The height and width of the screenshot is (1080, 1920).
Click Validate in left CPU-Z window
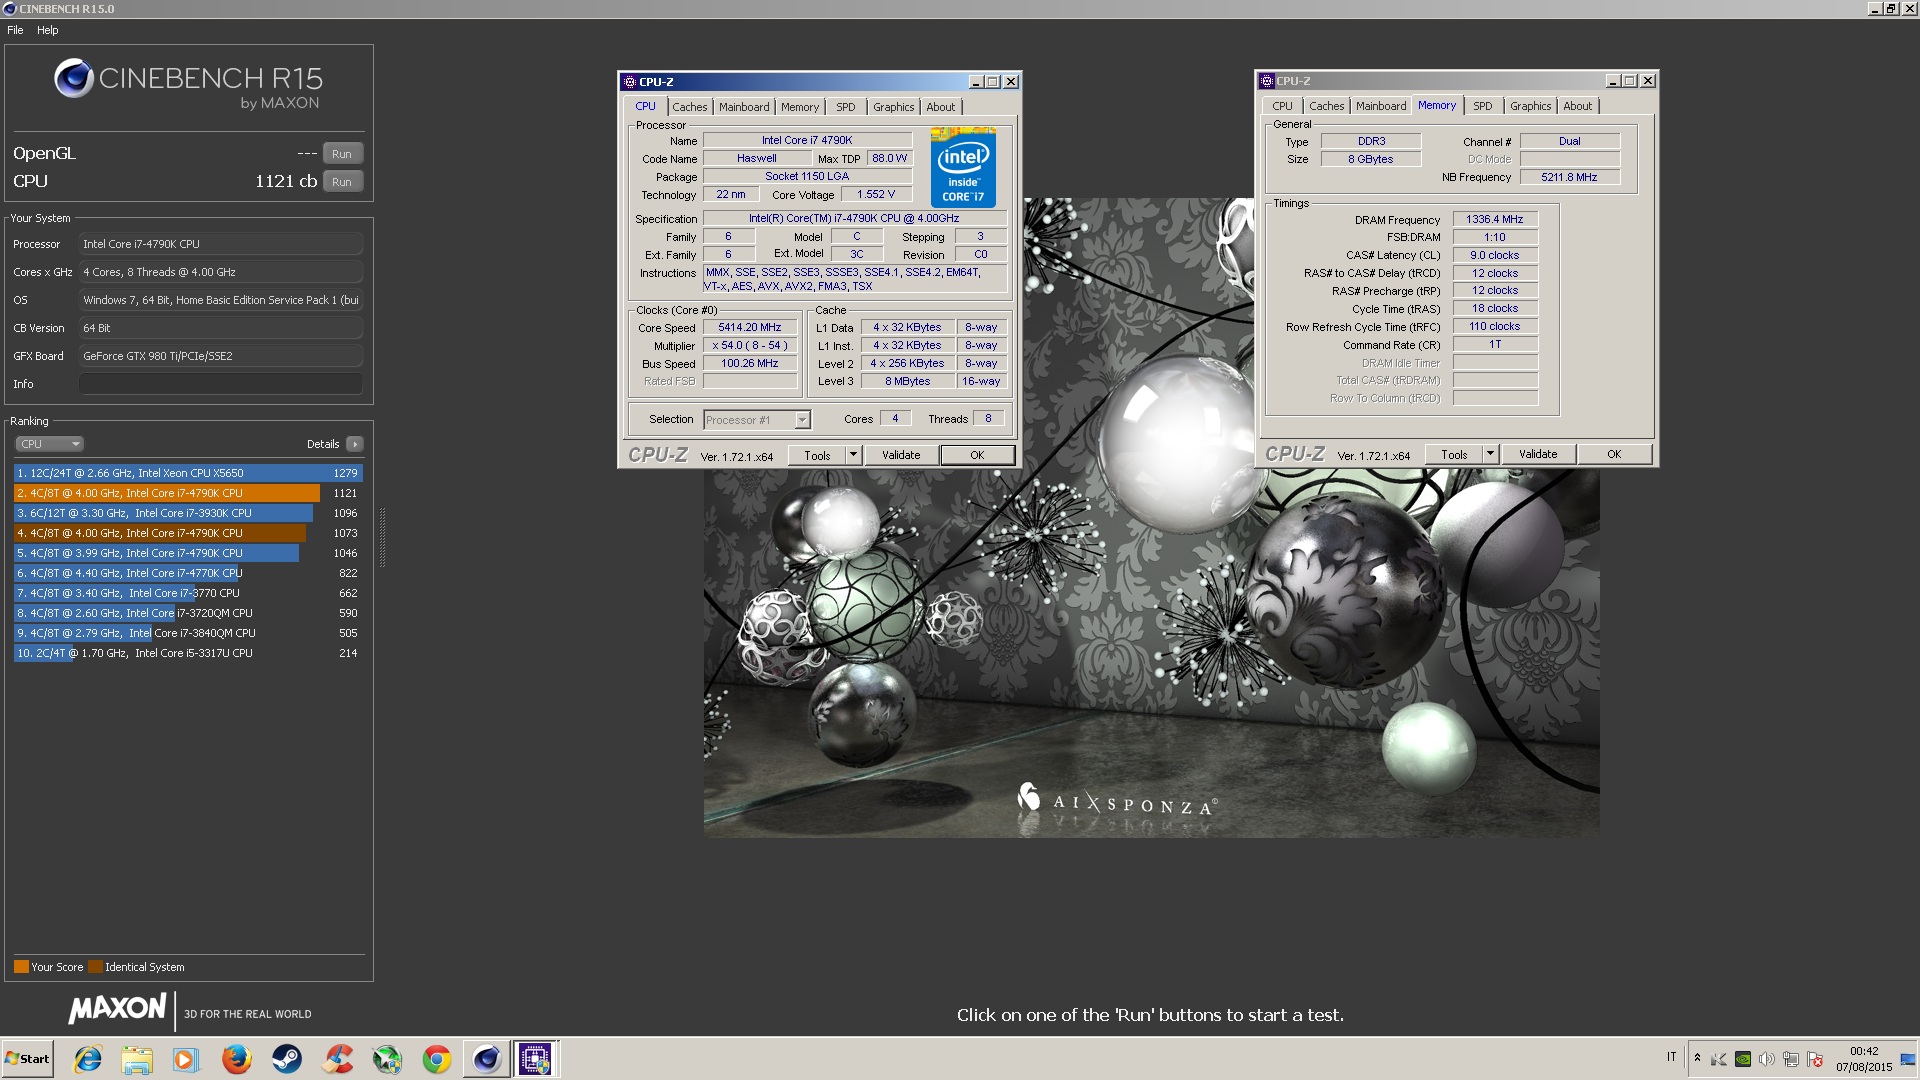[x=901, y=455]
